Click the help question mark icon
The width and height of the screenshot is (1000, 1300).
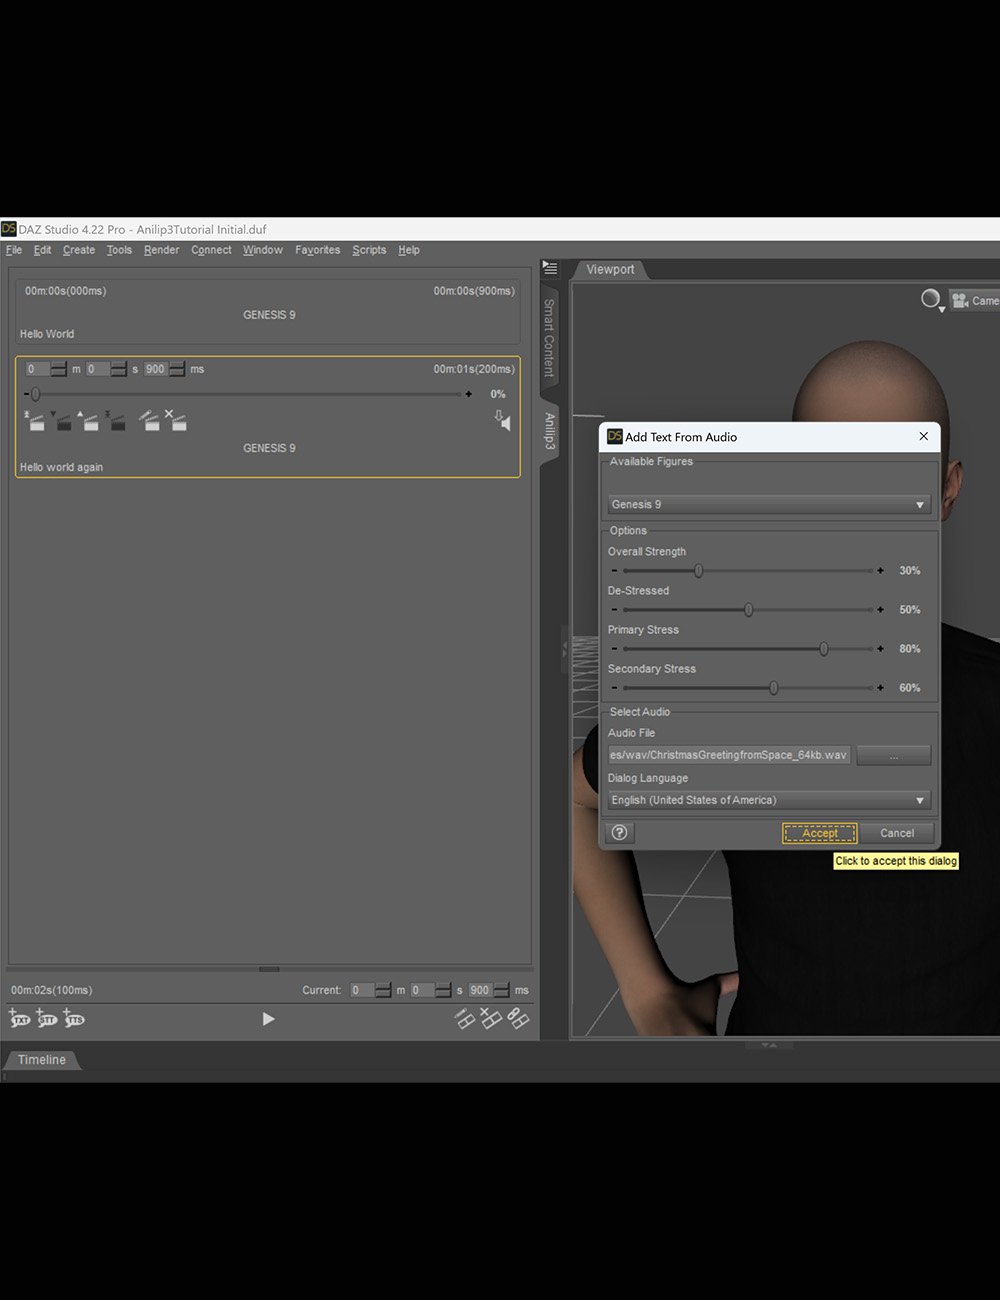pos(620,833)
